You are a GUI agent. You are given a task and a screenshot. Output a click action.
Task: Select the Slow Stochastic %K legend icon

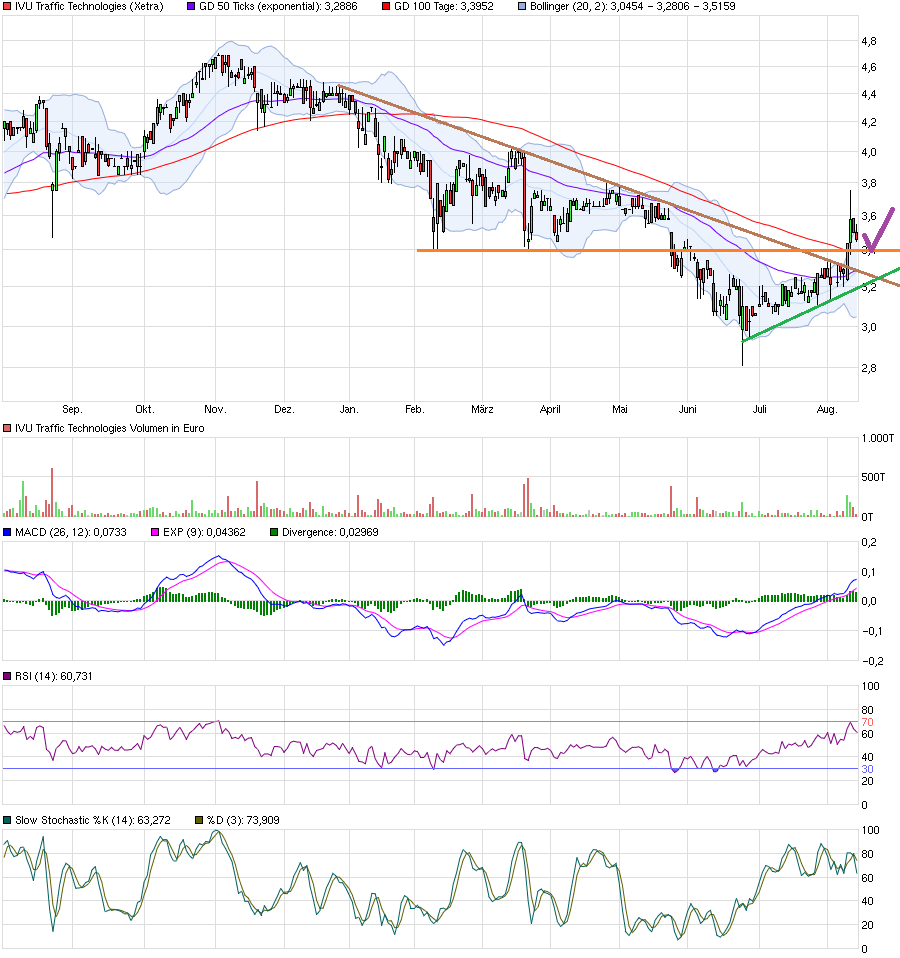tap(8, 818)
